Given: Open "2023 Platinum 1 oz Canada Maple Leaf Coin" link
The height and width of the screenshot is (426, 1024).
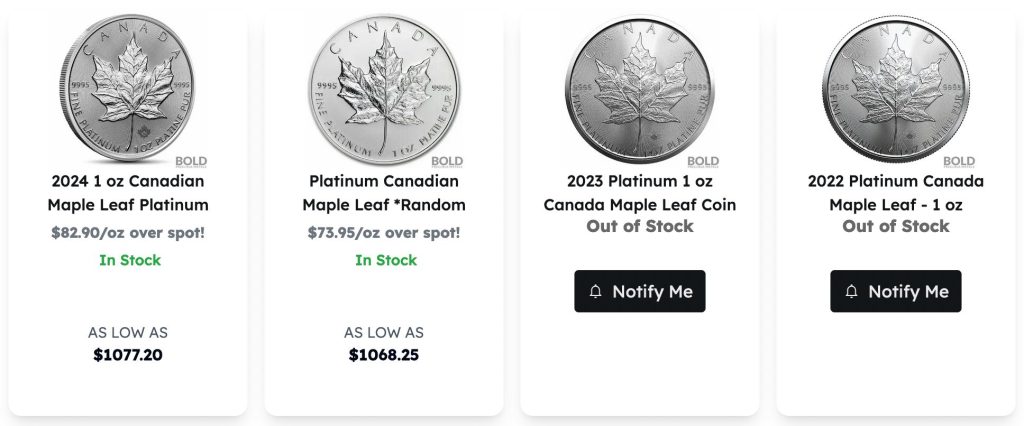Looking at the screenshot, I should 640,193.
